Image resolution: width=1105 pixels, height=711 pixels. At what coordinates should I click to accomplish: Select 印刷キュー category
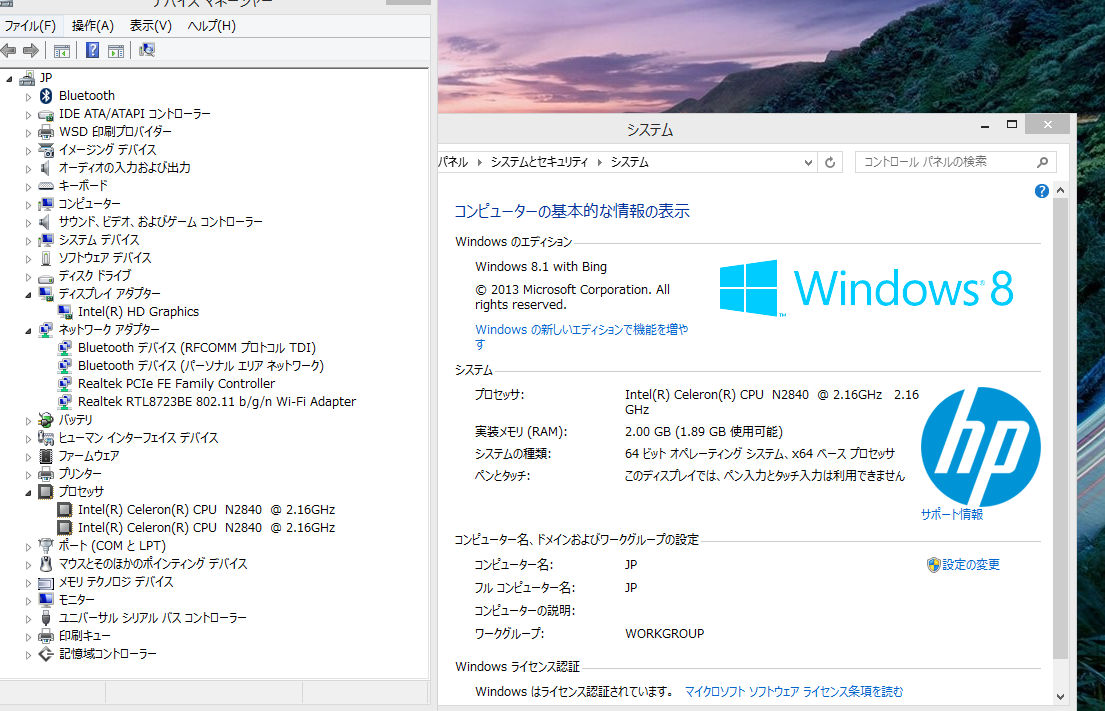coord(85,636)
